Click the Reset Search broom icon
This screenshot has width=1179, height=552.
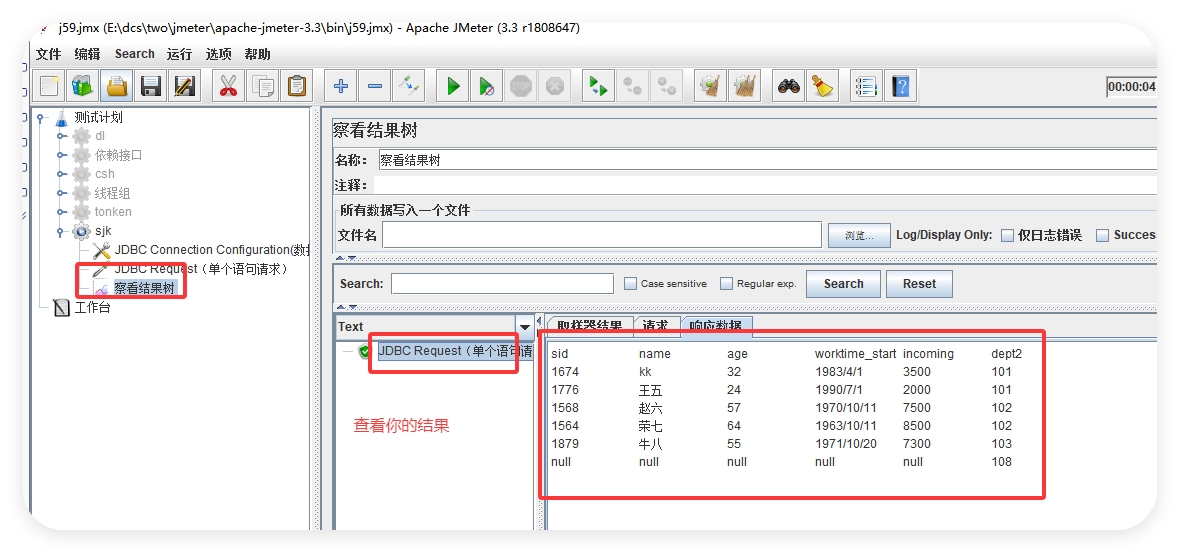click(x=823, y=86)
